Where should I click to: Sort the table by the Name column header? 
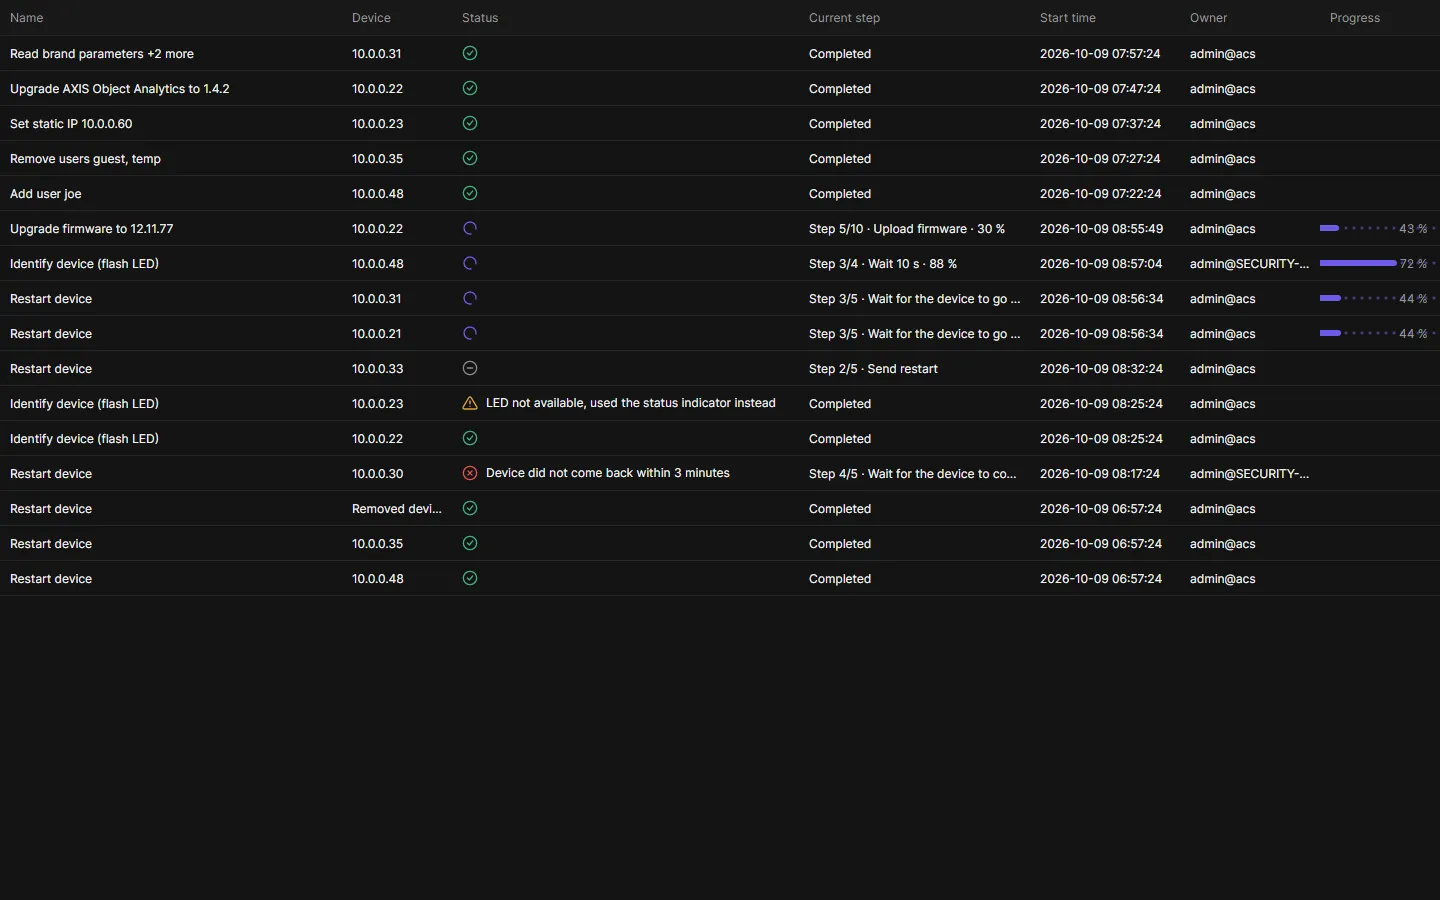[27, 18]
